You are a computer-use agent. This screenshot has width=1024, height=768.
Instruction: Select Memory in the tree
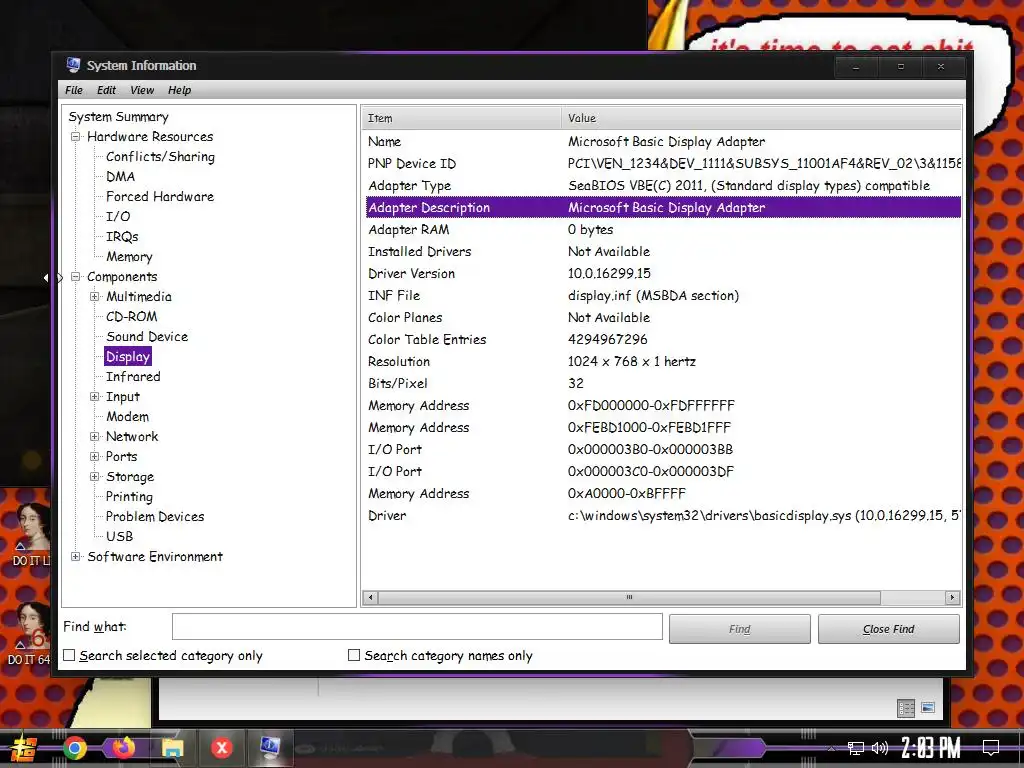click(129, 257)
